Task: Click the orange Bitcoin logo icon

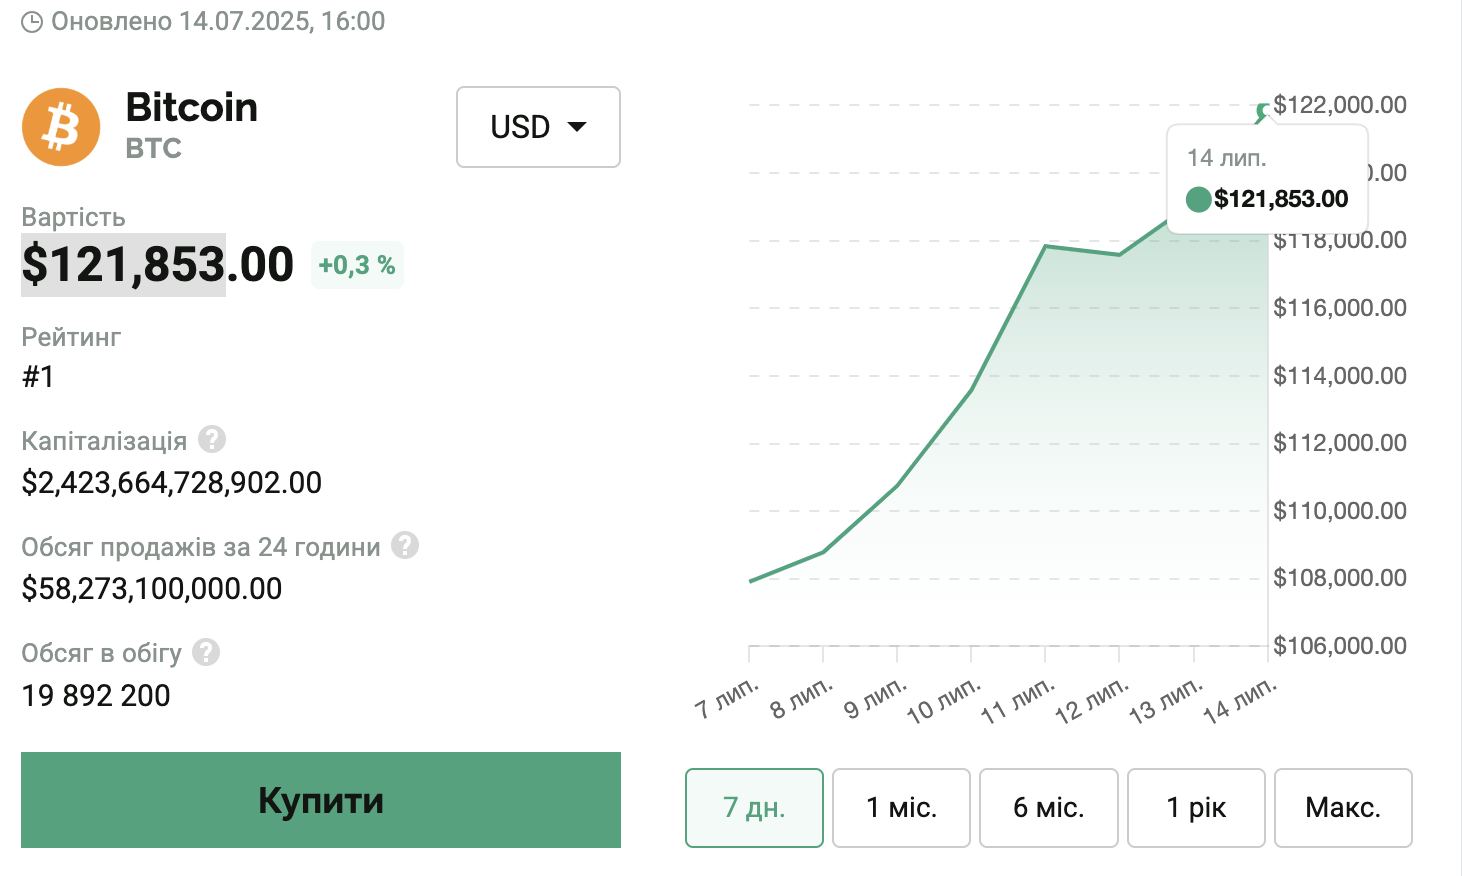Action: (x=61, y=127)
